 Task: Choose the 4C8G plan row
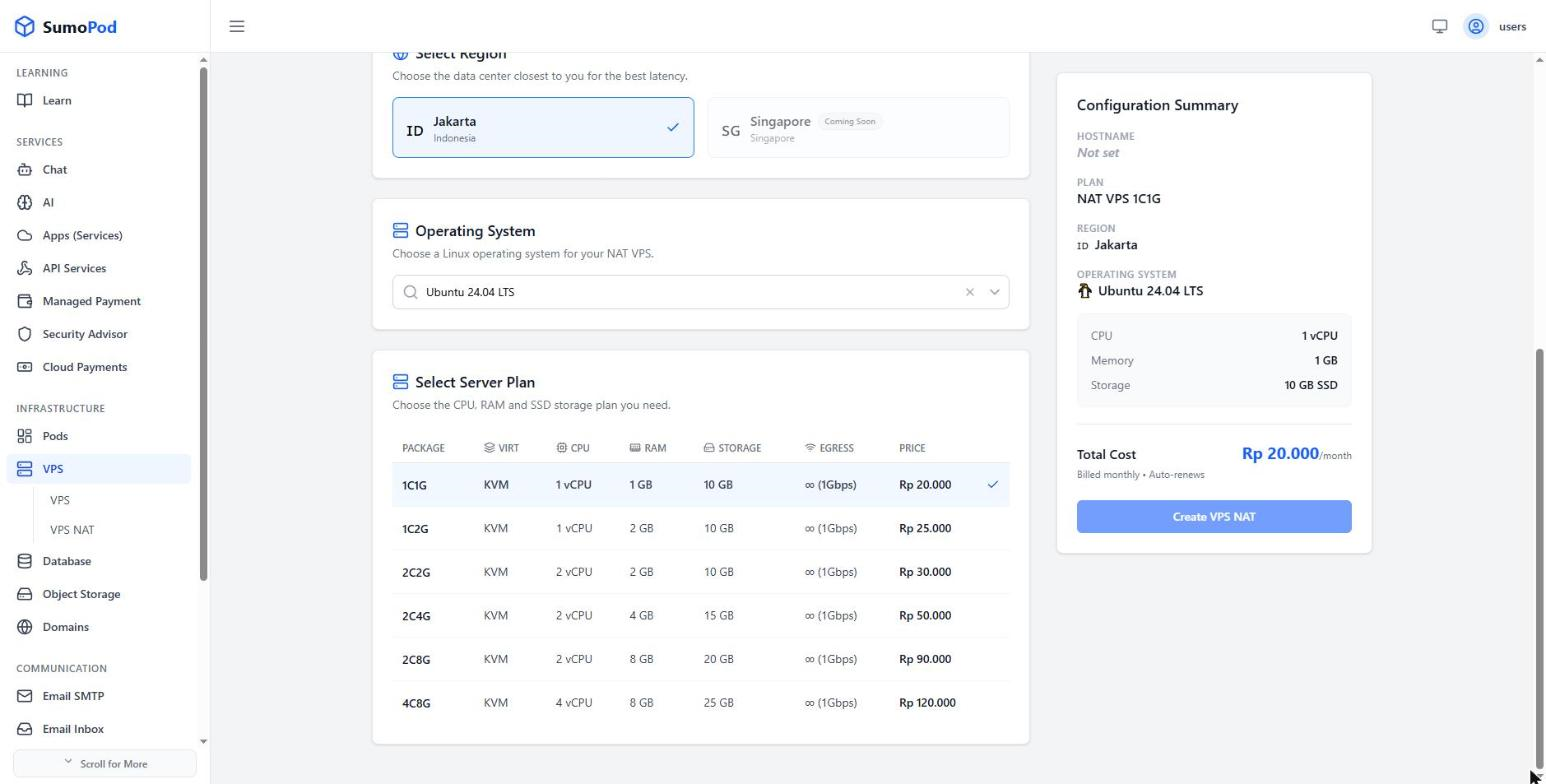pyautogui.click(x=701, y=703)
